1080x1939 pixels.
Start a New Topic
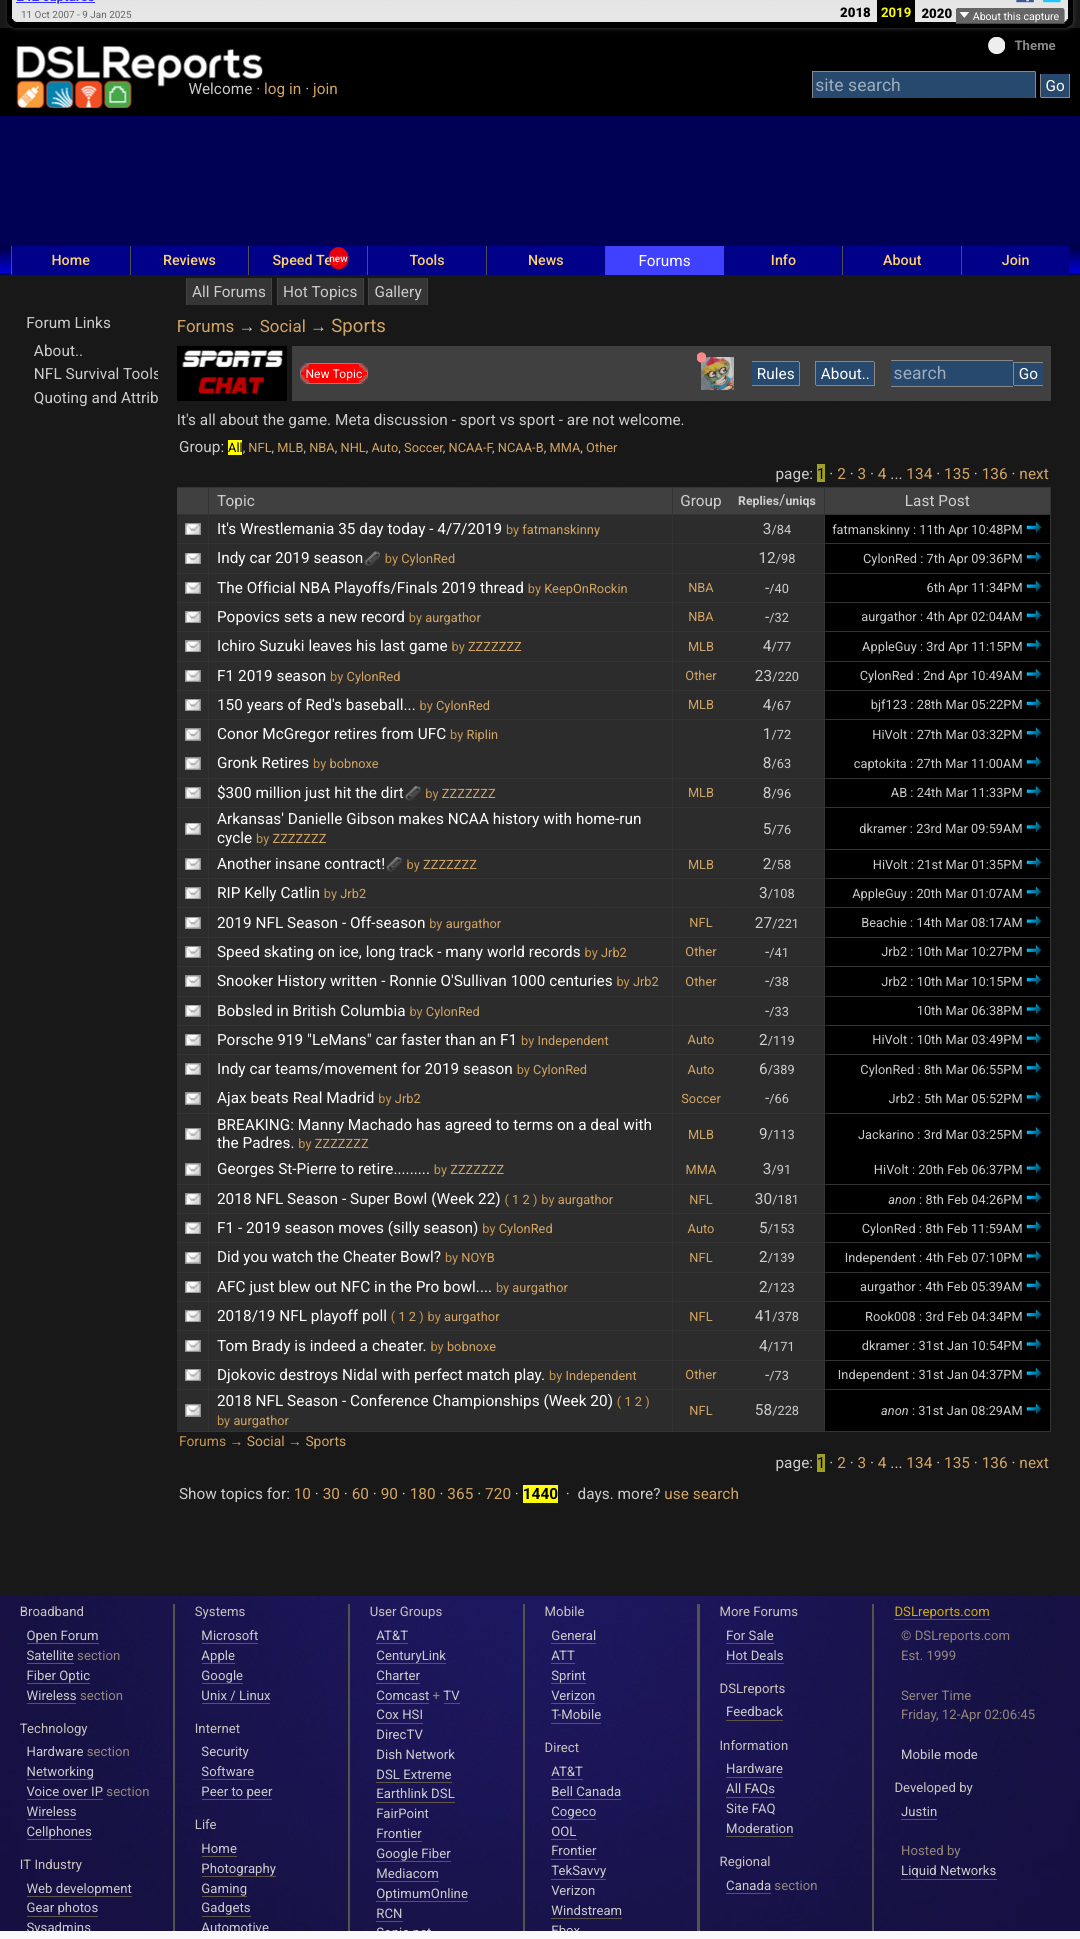334,374
